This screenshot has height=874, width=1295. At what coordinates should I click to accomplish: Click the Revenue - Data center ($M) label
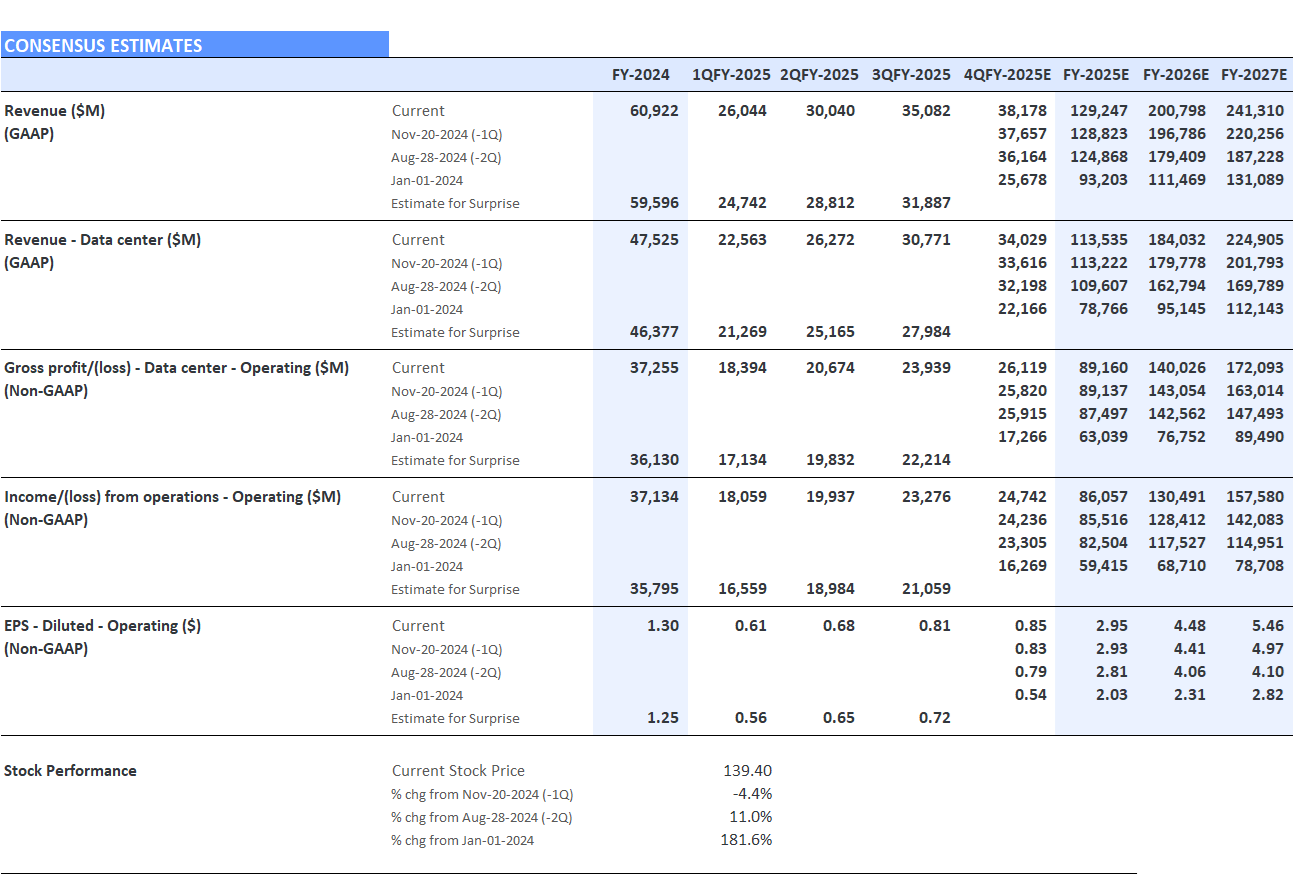point(103,240)
